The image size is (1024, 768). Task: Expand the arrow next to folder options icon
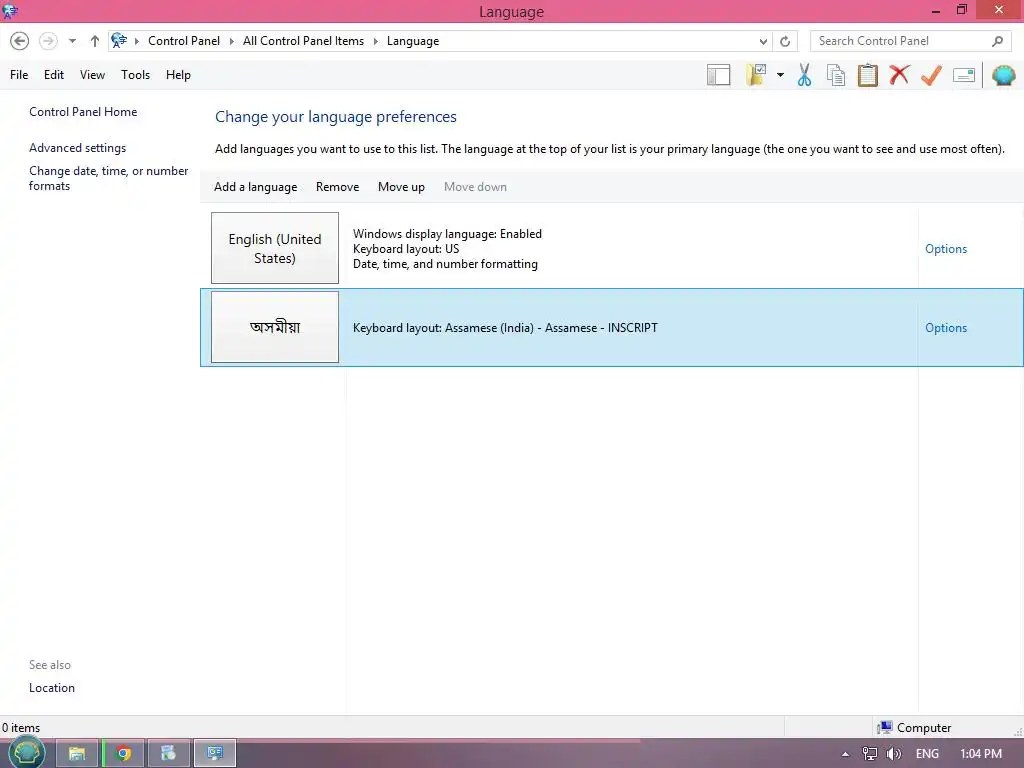(780, 75)
